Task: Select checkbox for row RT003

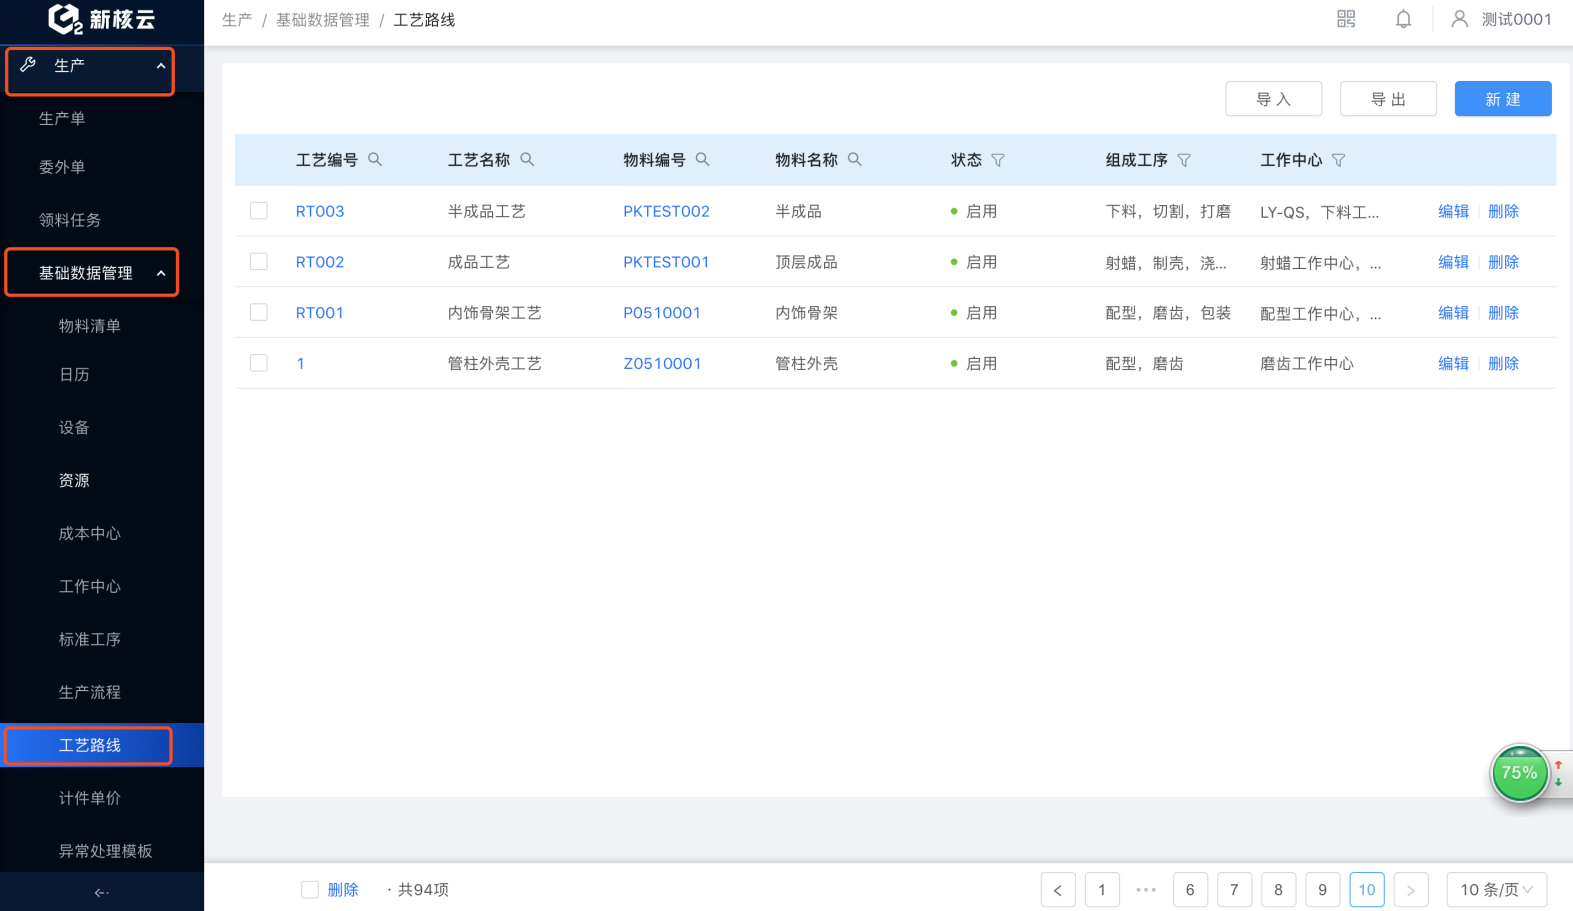Action: (x=259, y=211)
